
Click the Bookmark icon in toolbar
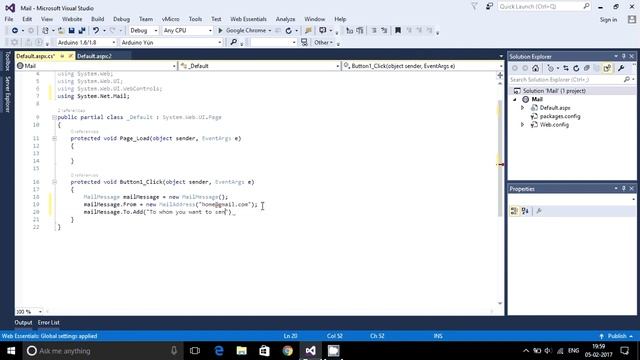tap(398, 31)
